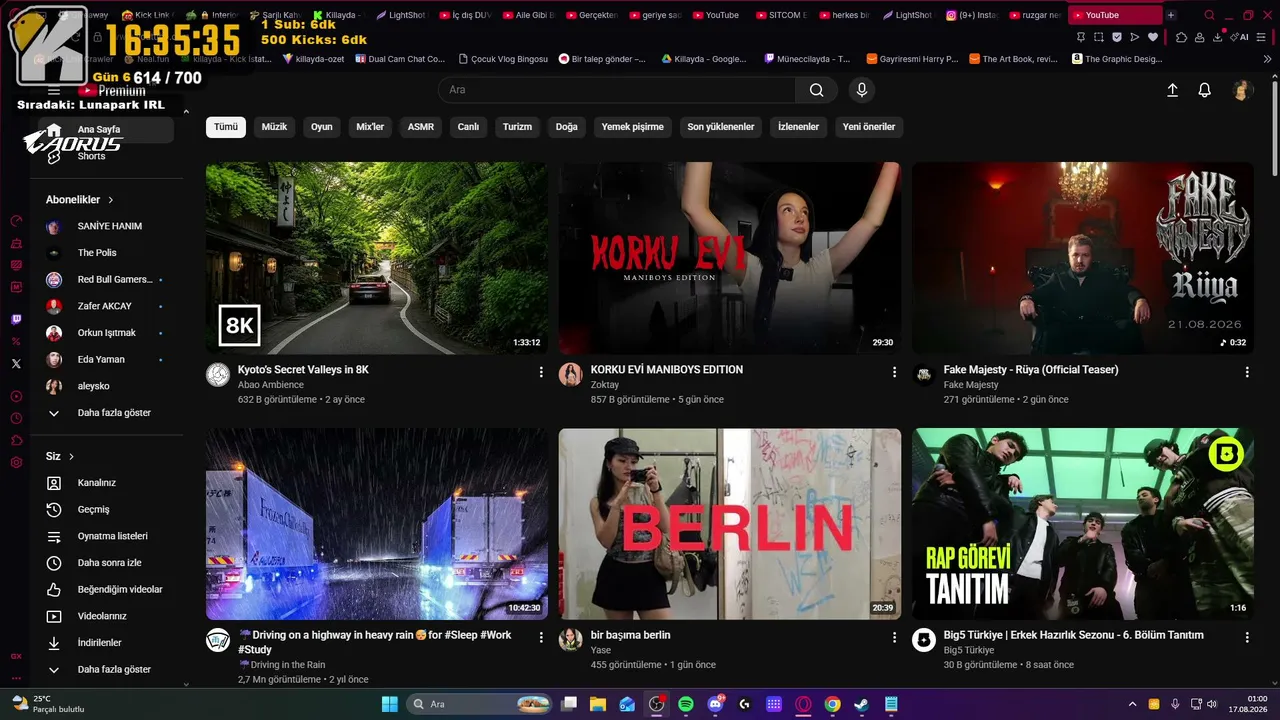Show hidden bookmarks with the double chevron
The width and height of the screenshot is (1280, 720).
(1267, 59)
